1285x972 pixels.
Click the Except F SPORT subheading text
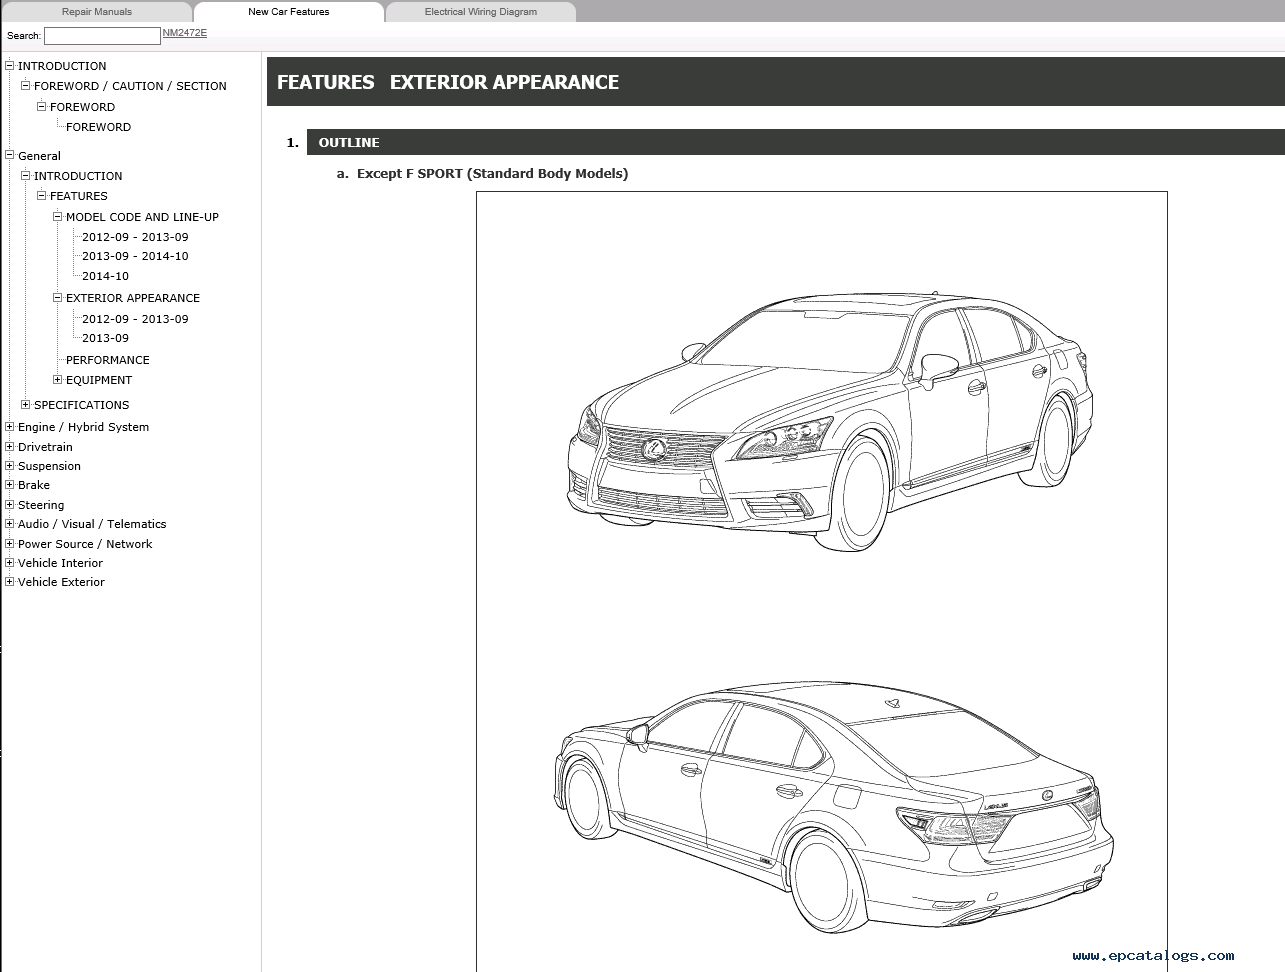coord(492,173)
